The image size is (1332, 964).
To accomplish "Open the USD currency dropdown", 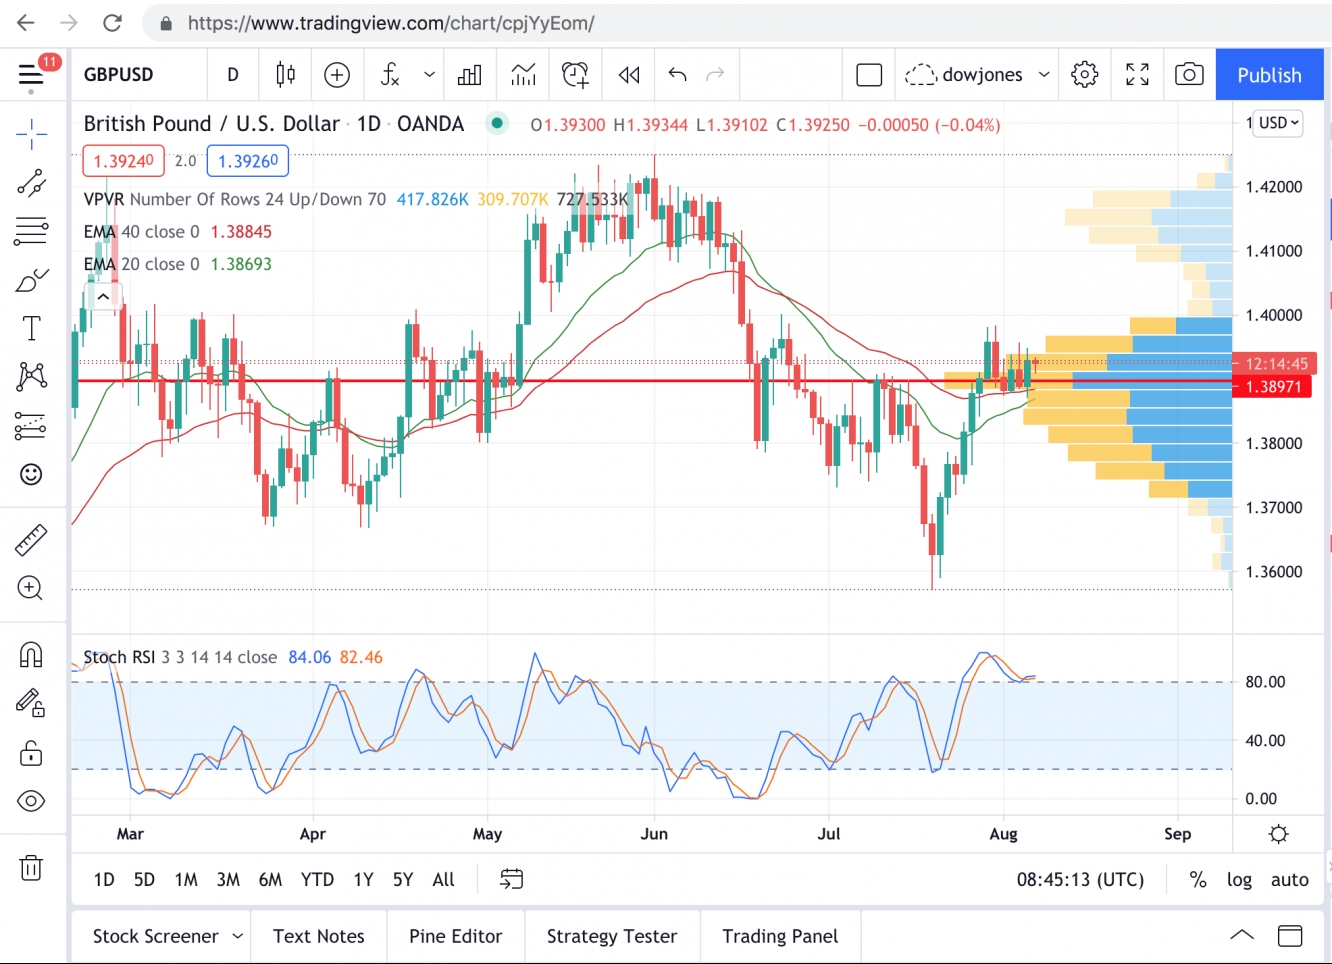I will (1279, 123).
